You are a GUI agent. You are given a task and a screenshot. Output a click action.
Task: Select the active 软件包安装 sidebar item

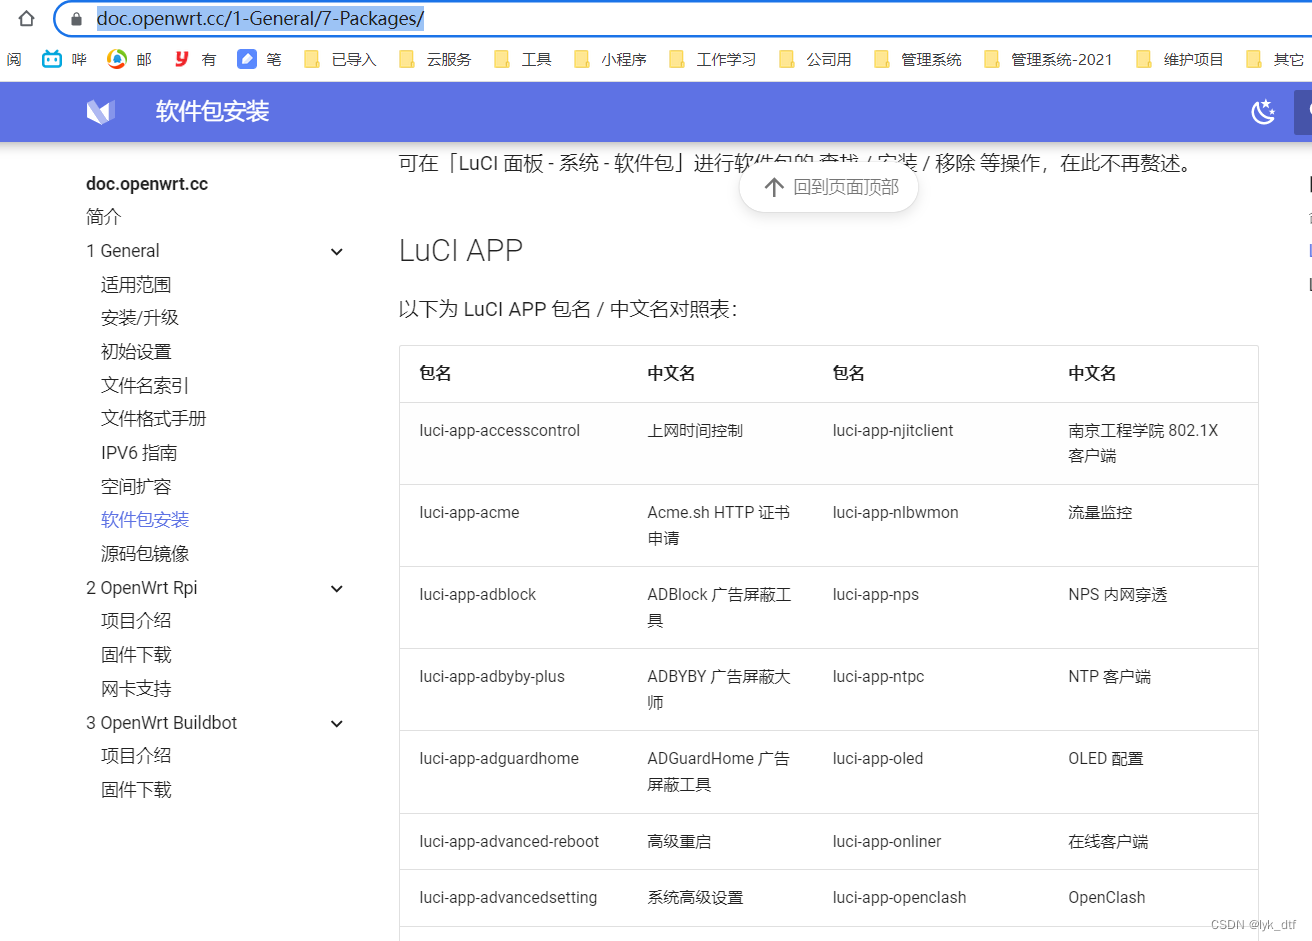click(x=145, y=520)
